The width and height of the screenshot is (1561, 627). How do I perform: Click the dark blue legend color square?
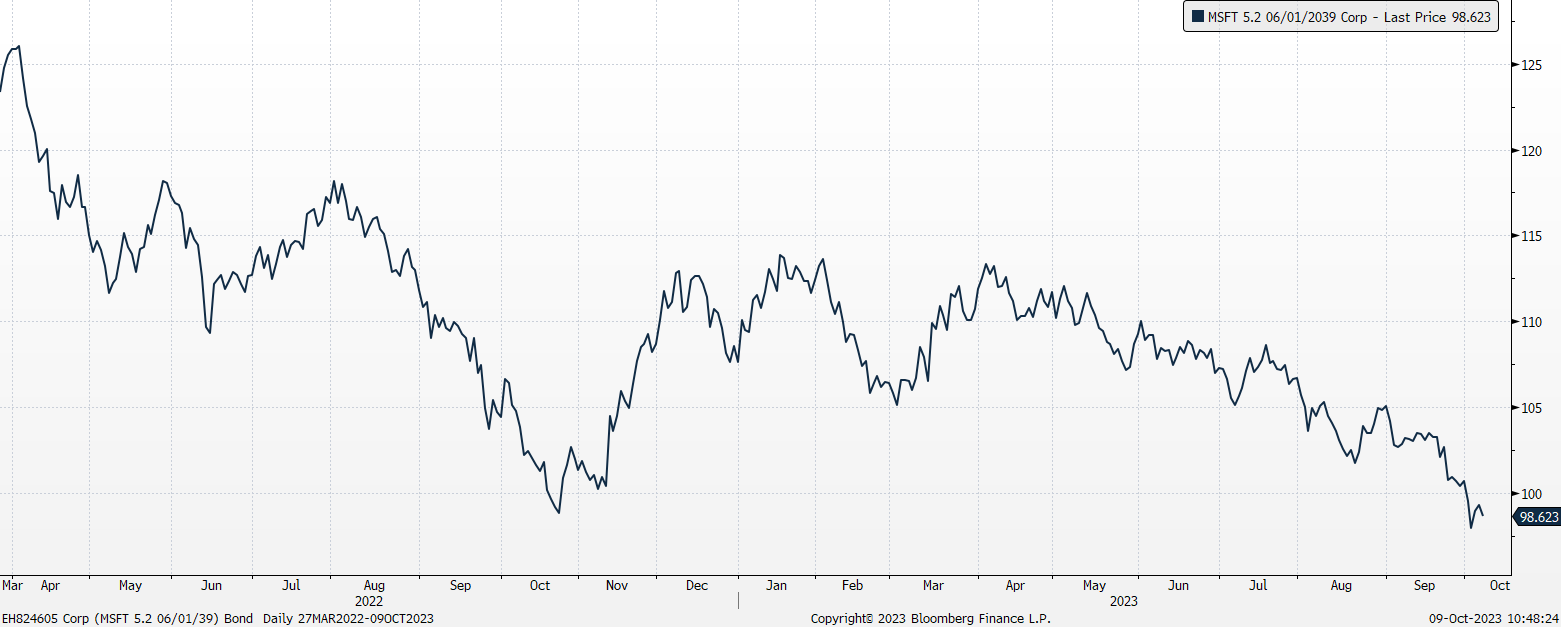[x=1198, y=16]
